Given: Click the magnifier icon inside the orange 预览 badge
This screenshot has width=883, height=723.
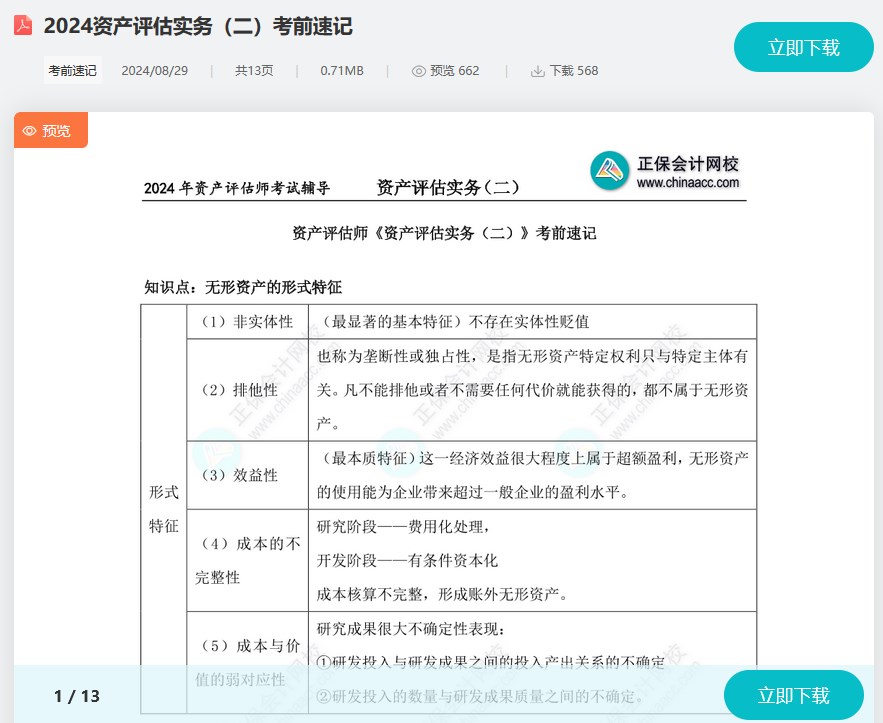Looking at the screenshot, I should 29,130.
